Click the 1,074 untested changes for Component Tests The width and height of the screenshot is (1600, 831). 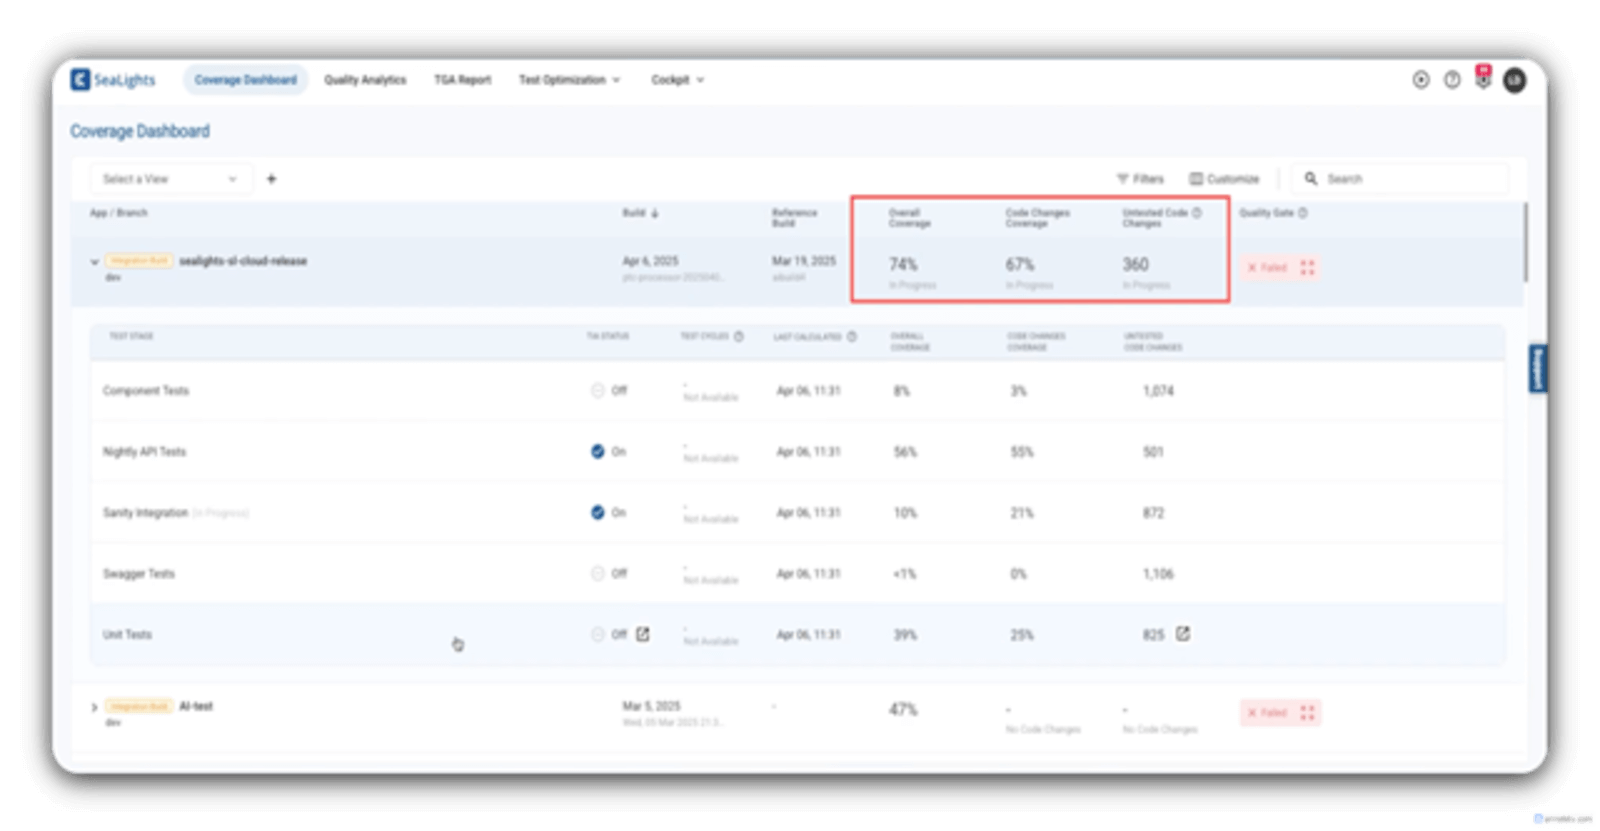pyautogui.click(x=1158, y=391)
